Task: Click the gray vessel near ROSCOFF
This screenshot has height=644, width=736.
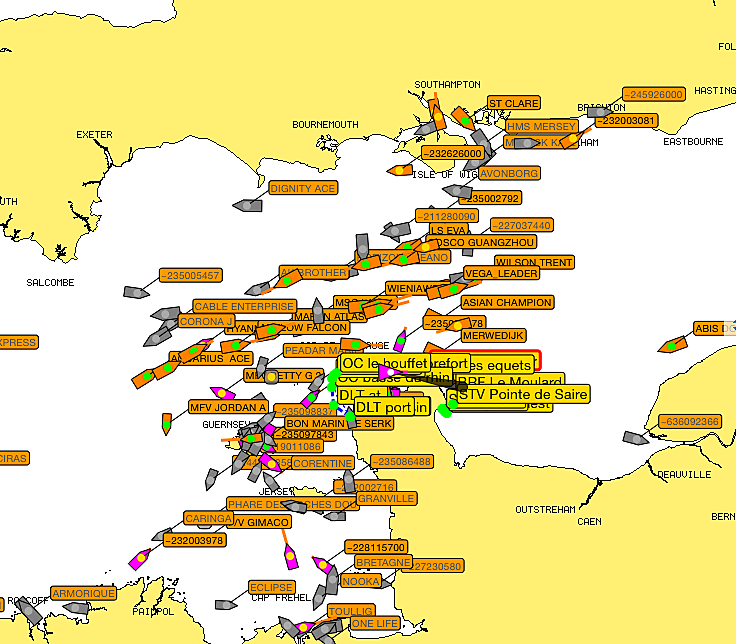Action: coord(28,611)
